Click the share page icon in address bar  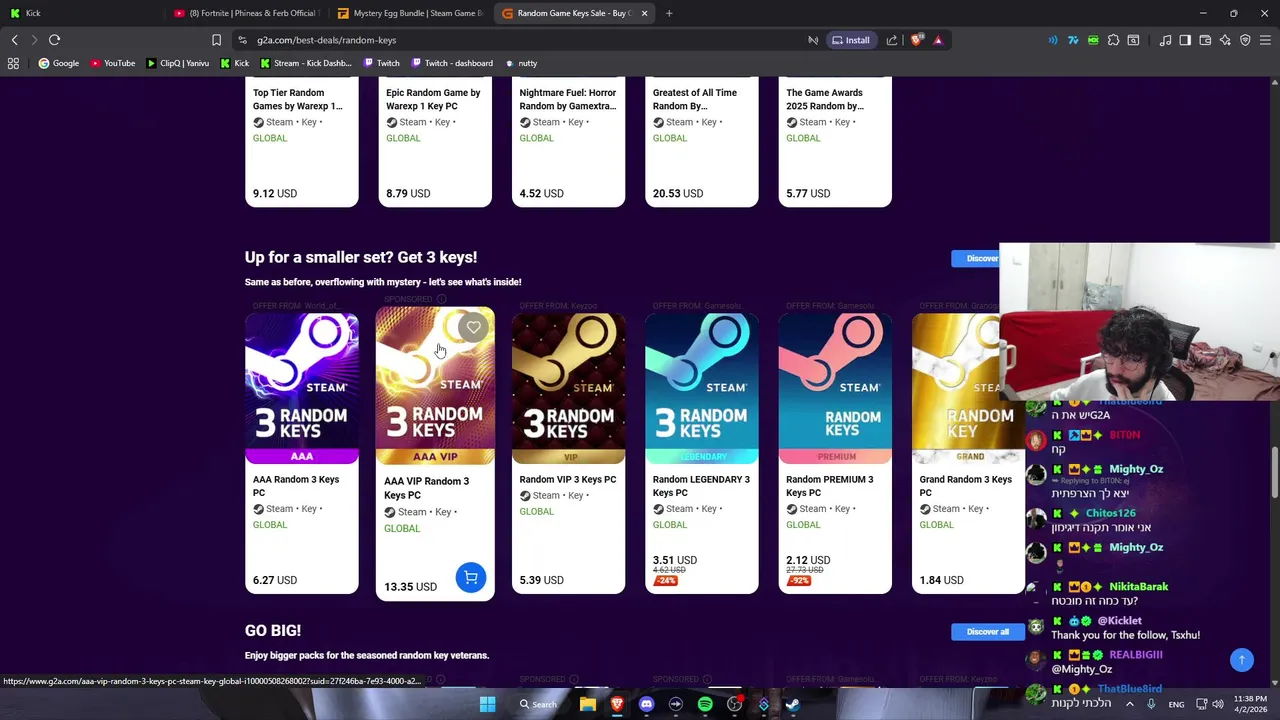(x=892, y=40)
